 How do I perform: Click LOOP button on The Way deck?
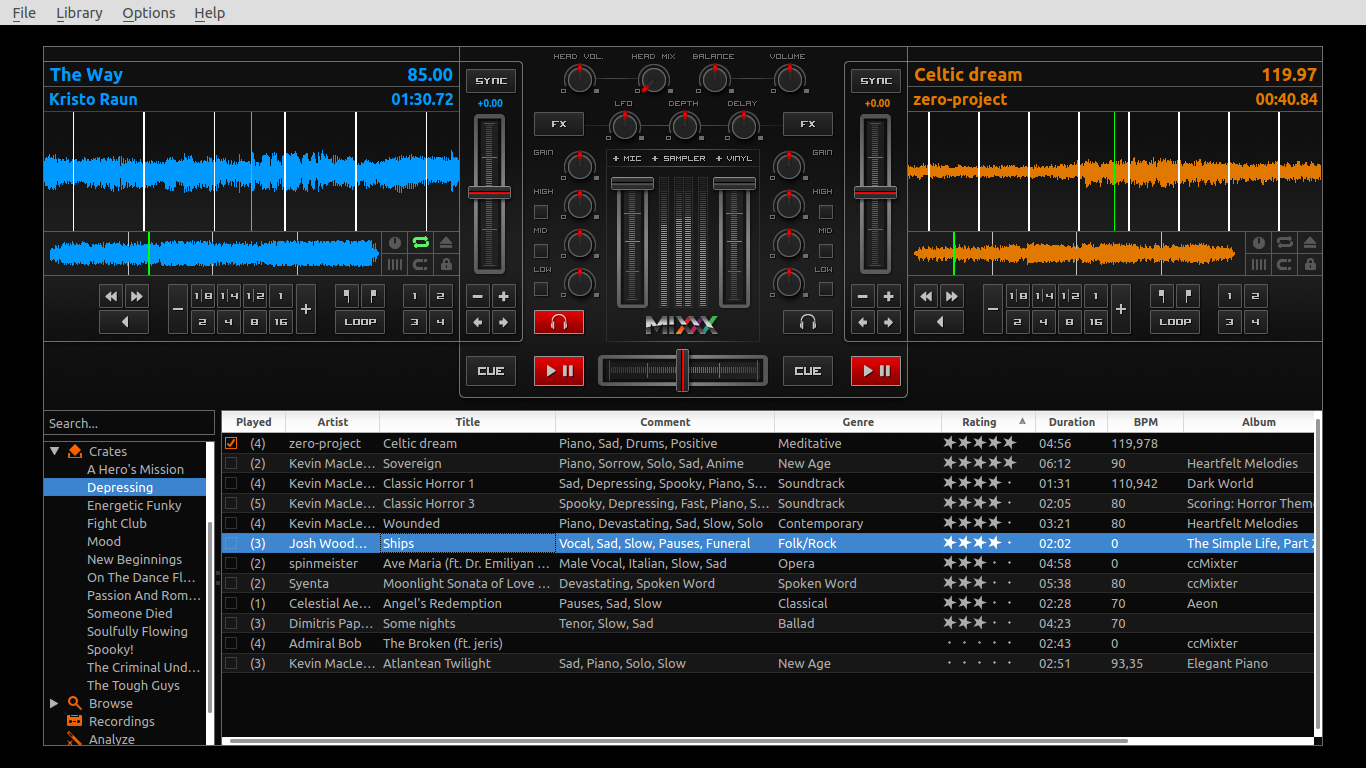pyautogui.click(x=360, y=322)
